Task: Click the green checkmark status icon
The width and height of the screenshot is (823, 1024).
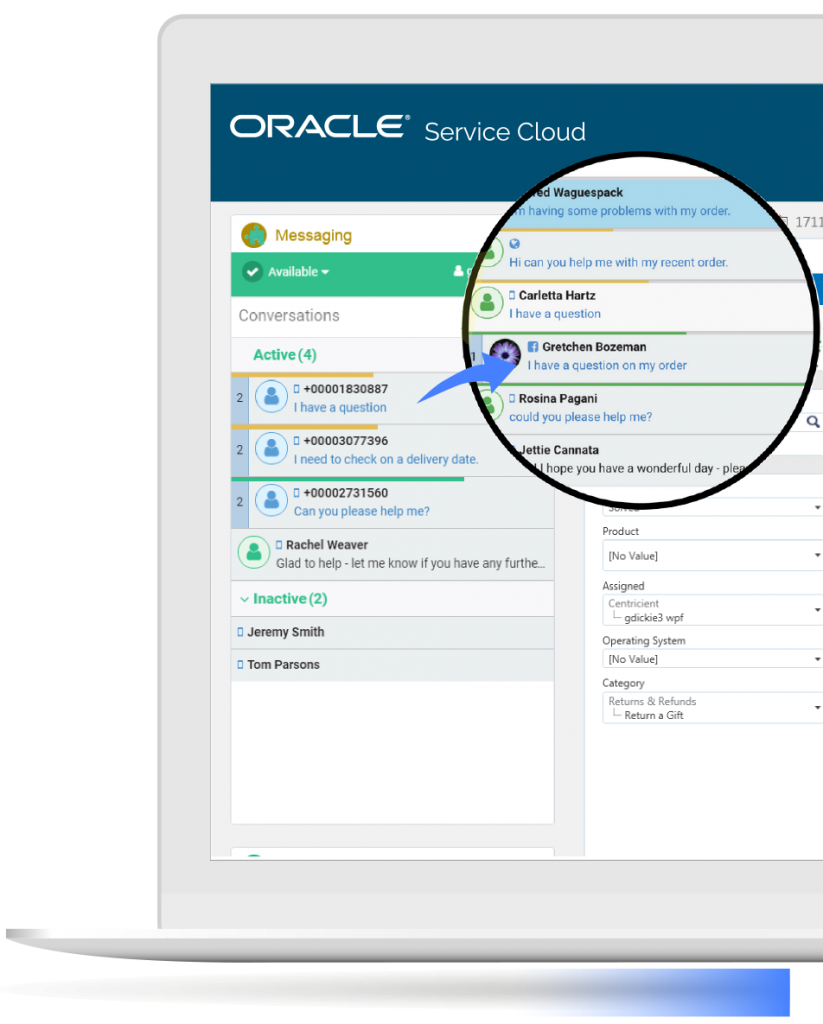Action: click(x=252, y=272)
